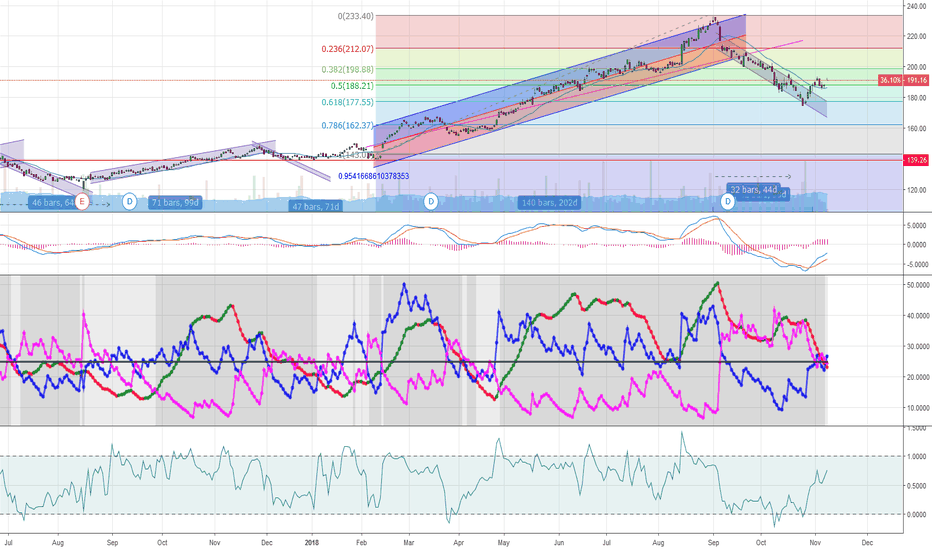Screen dimensions: 932x550
Task: Click the 30.0000 ADX scale value
Action: click(916, 347)
